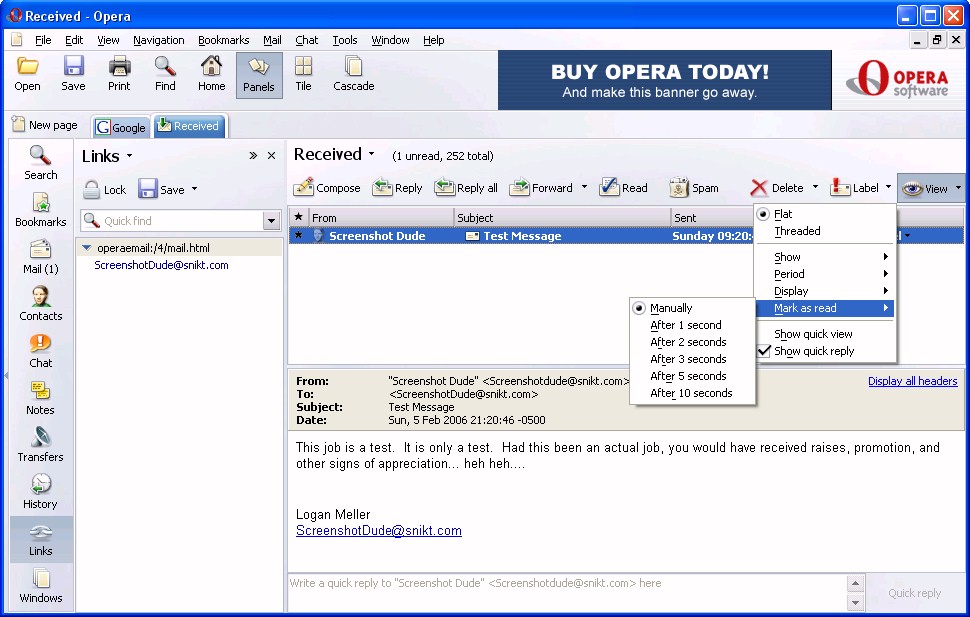970x617 pixels.
Task: Select the Threaded view option
Action: click(x=797, y=231)
